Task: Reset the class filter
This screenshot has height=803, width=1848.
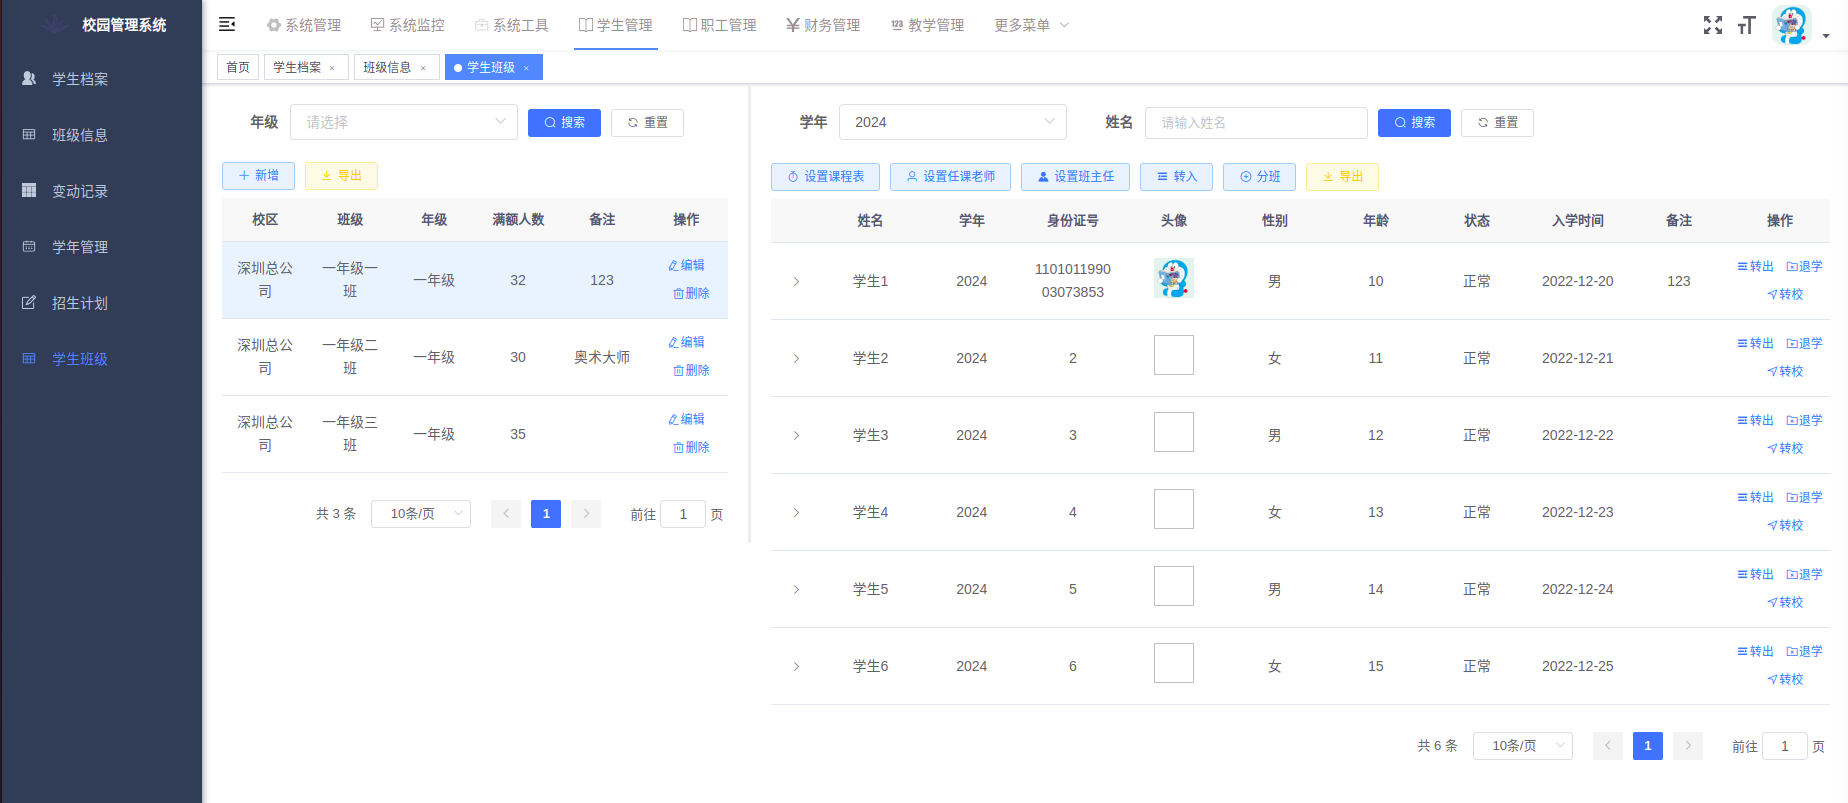Action: click(x=647, y=123)
